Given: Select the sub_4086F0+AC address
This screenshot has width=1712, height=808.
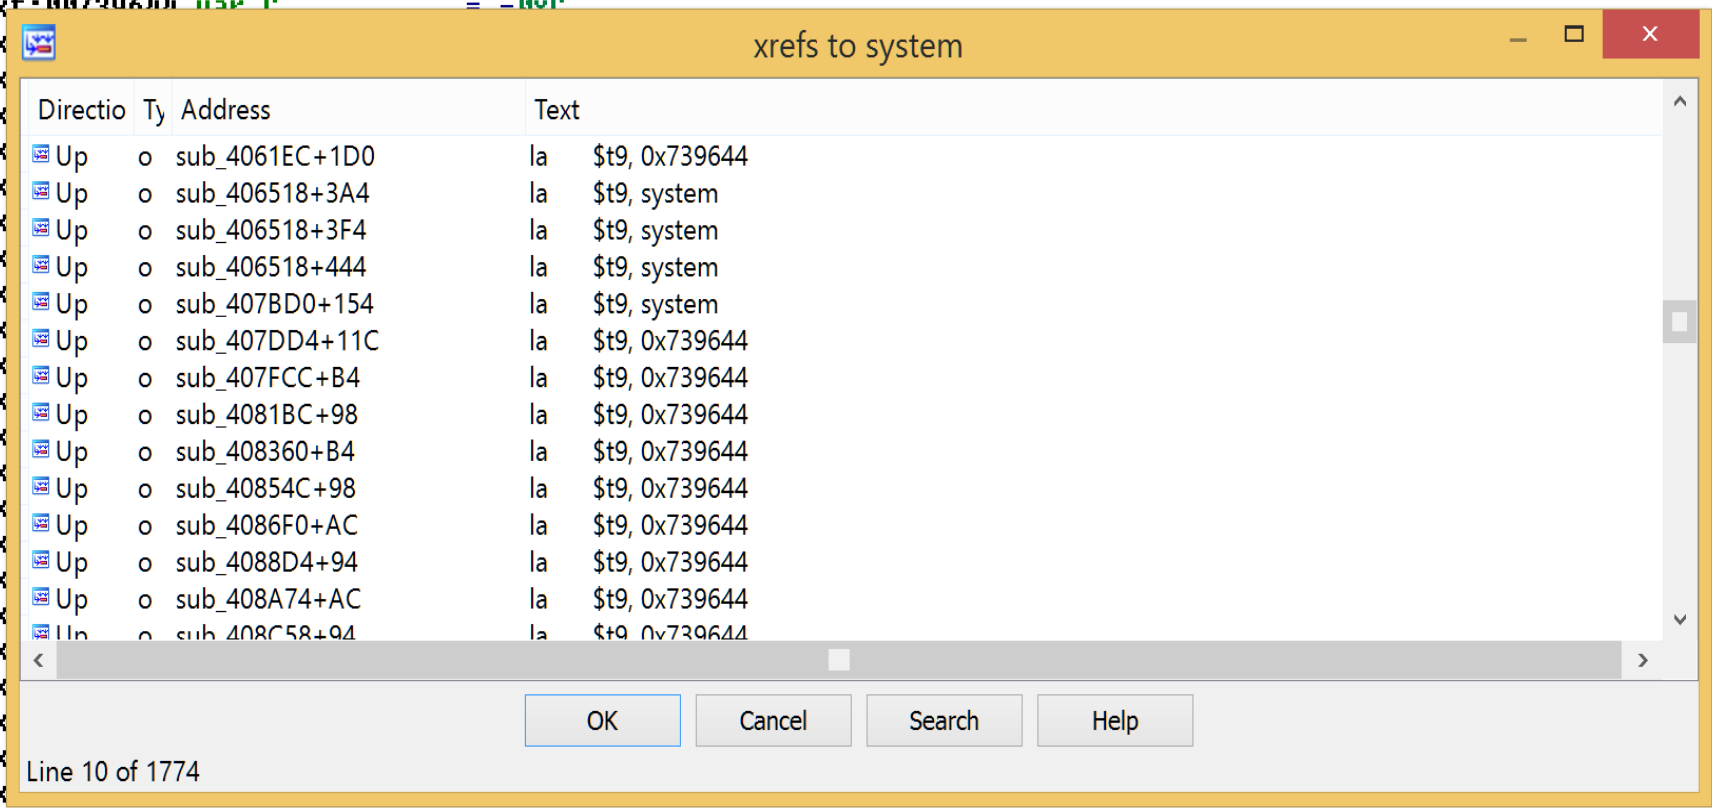Looking at the screenshot, I should click(x=266, y=526).
